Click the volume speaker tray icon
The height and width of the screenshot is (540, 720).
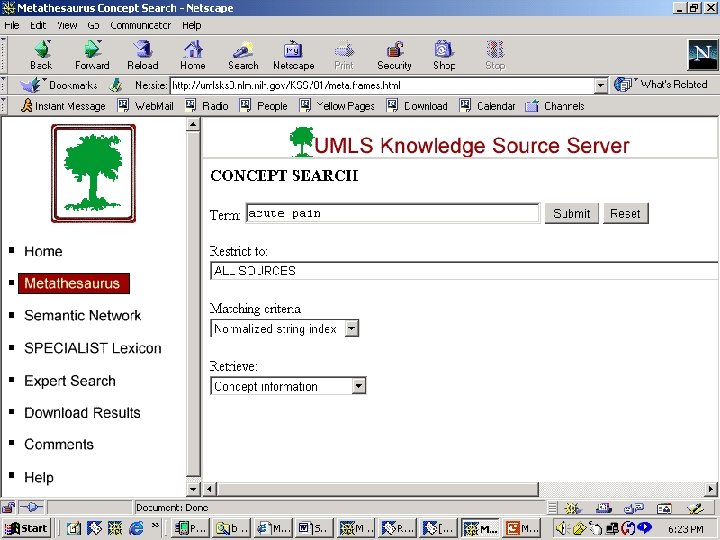pos(561,529)
